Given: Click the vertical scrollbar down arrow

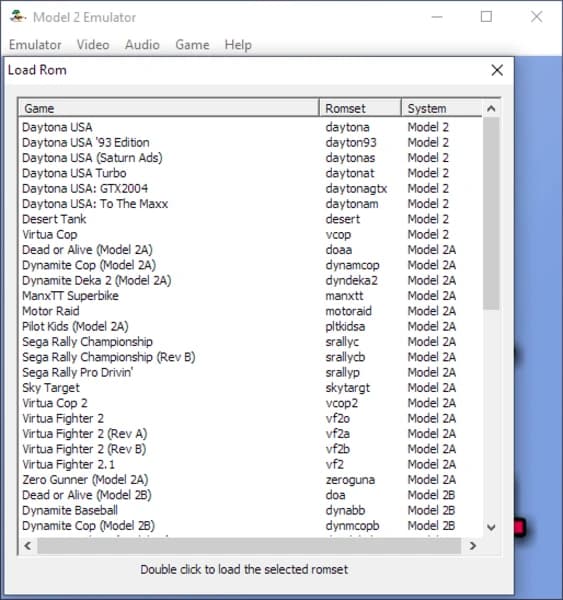Looking at the screenshot, I should [x=491, y=527].
